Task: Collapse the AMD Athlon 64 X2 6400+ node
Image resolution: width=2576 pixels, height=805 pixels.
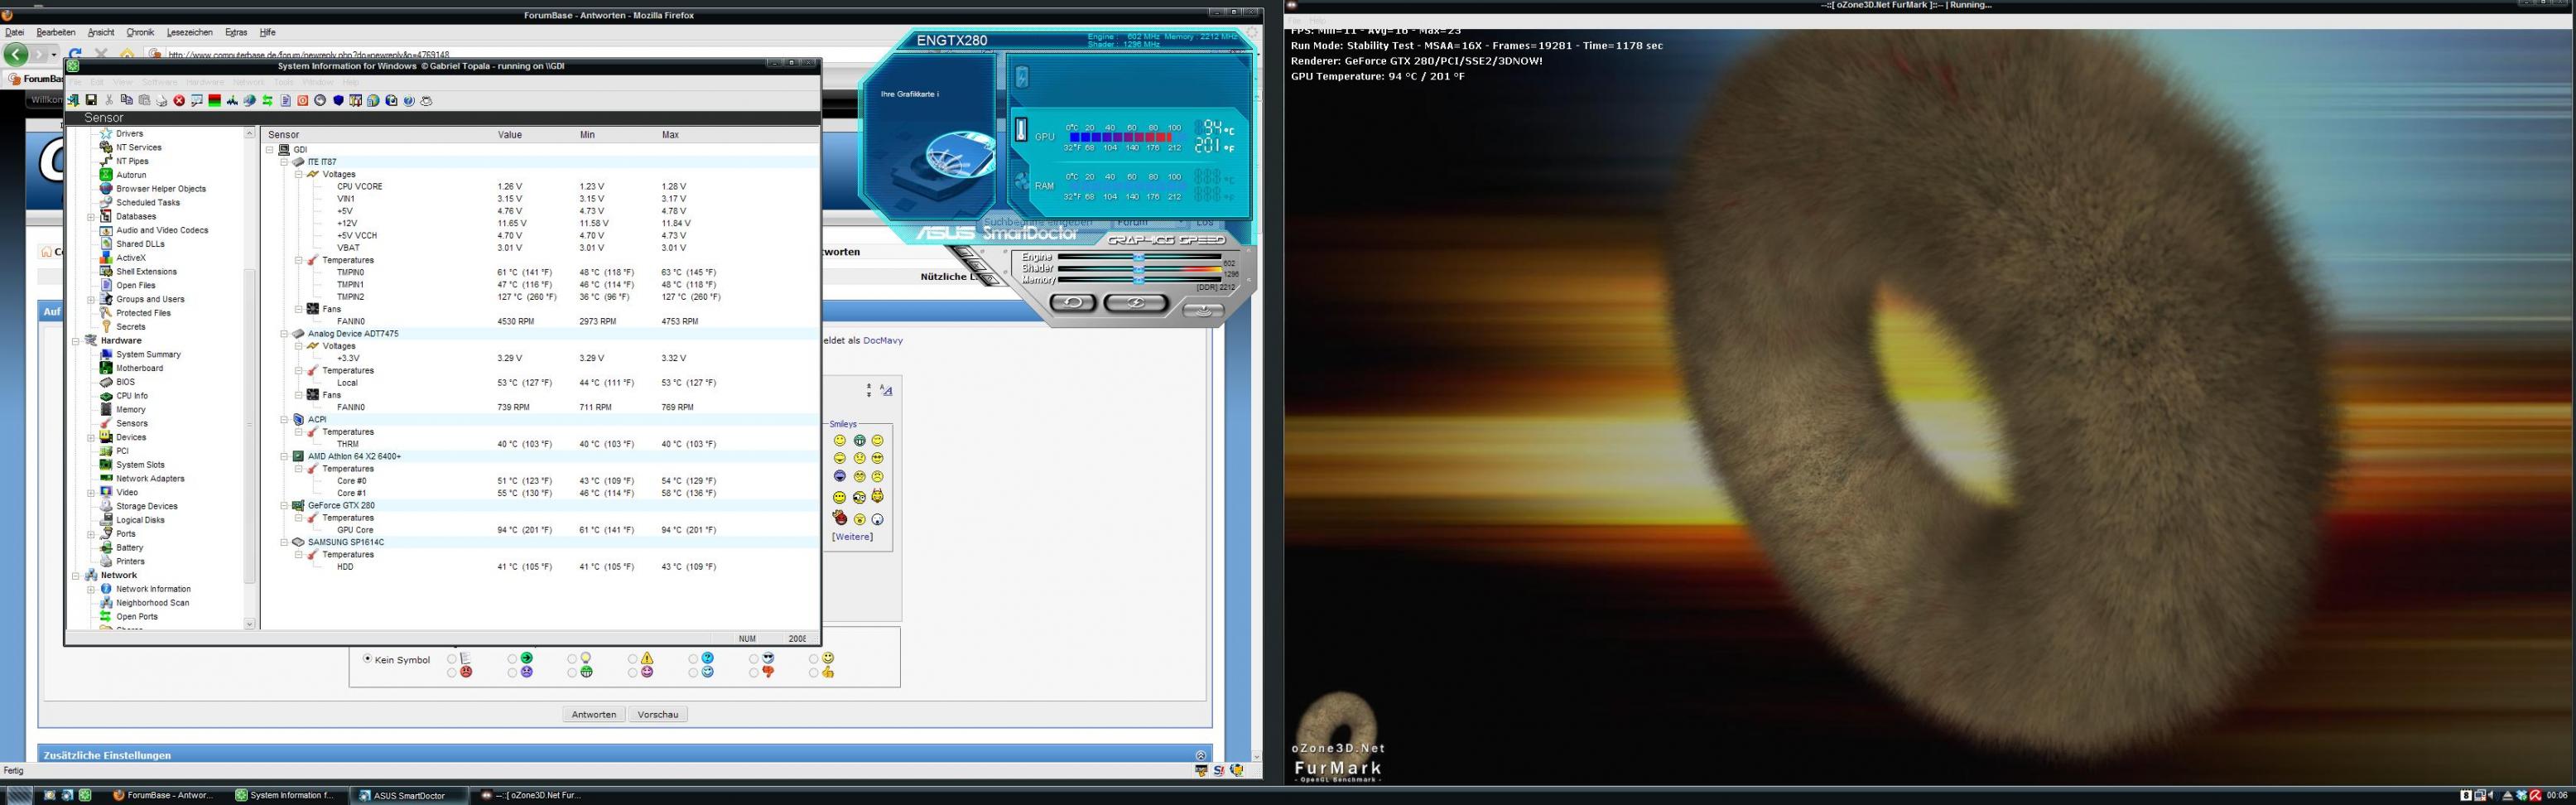Action: (x=284, y=456)
